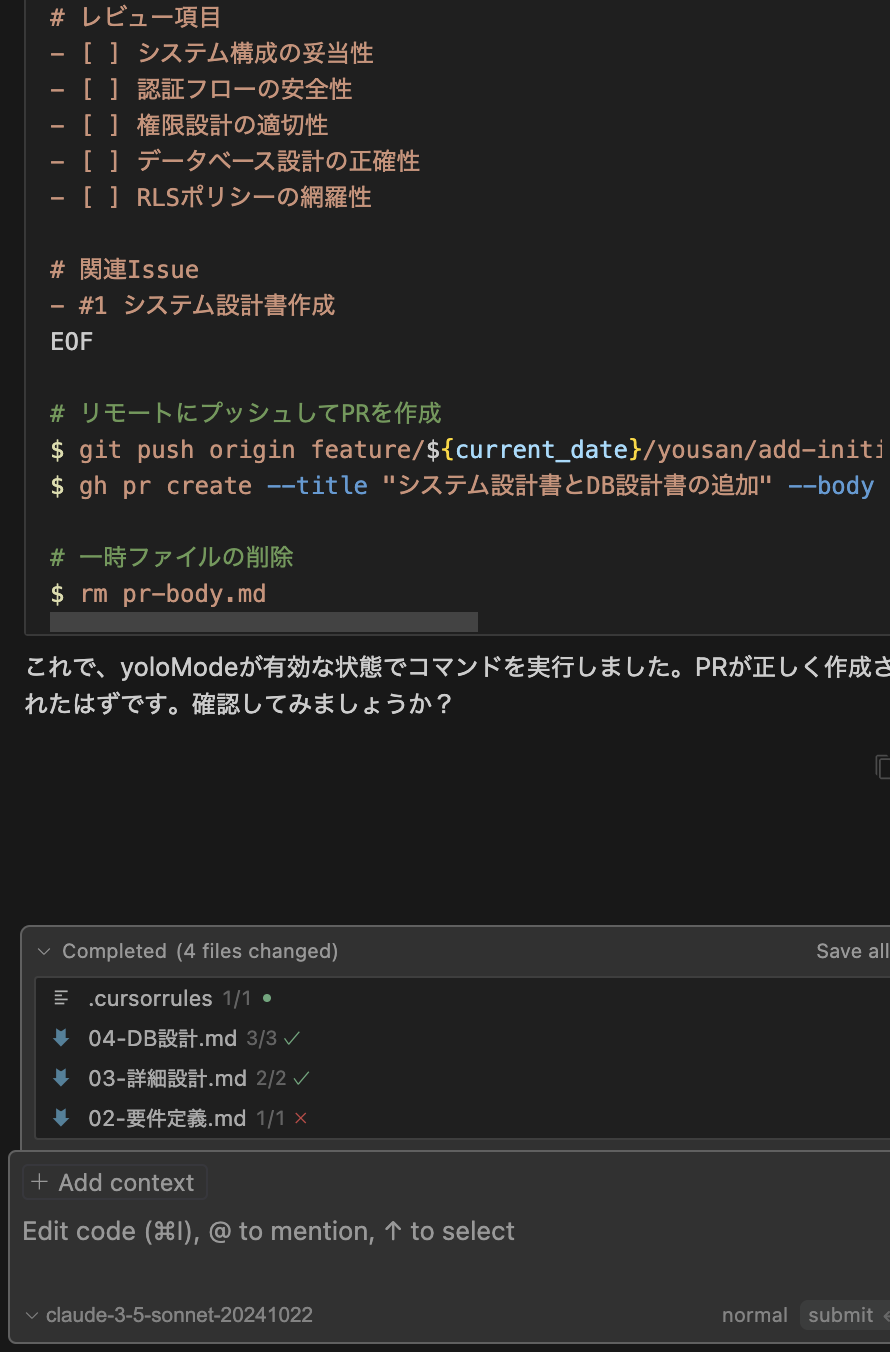Click the green checkmark next to 03-詳細設計.md
Screen dimensions: 890x1352
pyautogui.click(x=300, y=1078)
